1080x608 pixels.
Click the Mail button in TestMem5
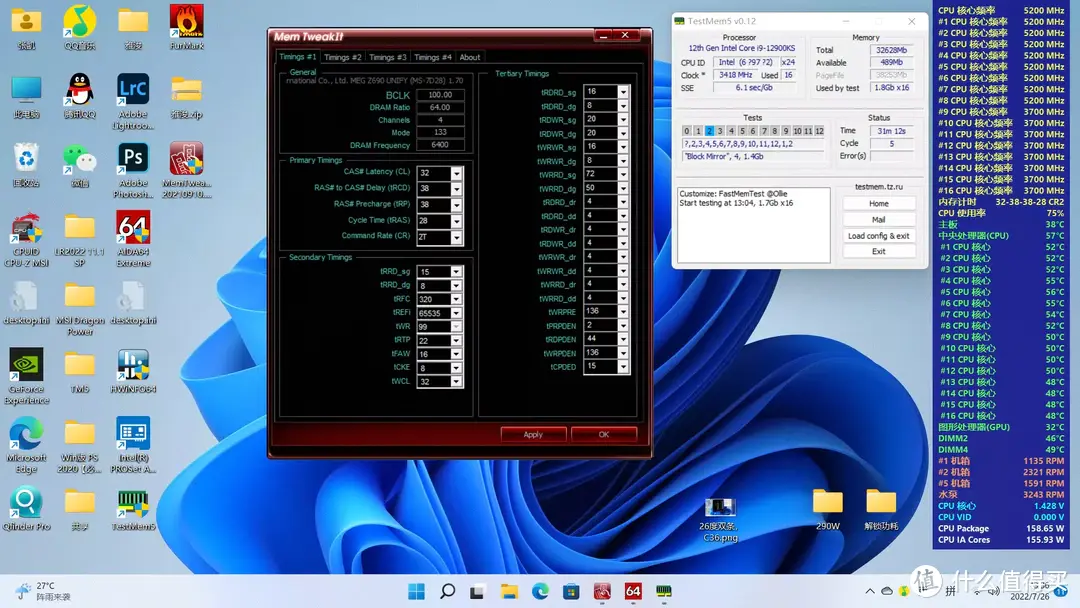tap(879, 220)
